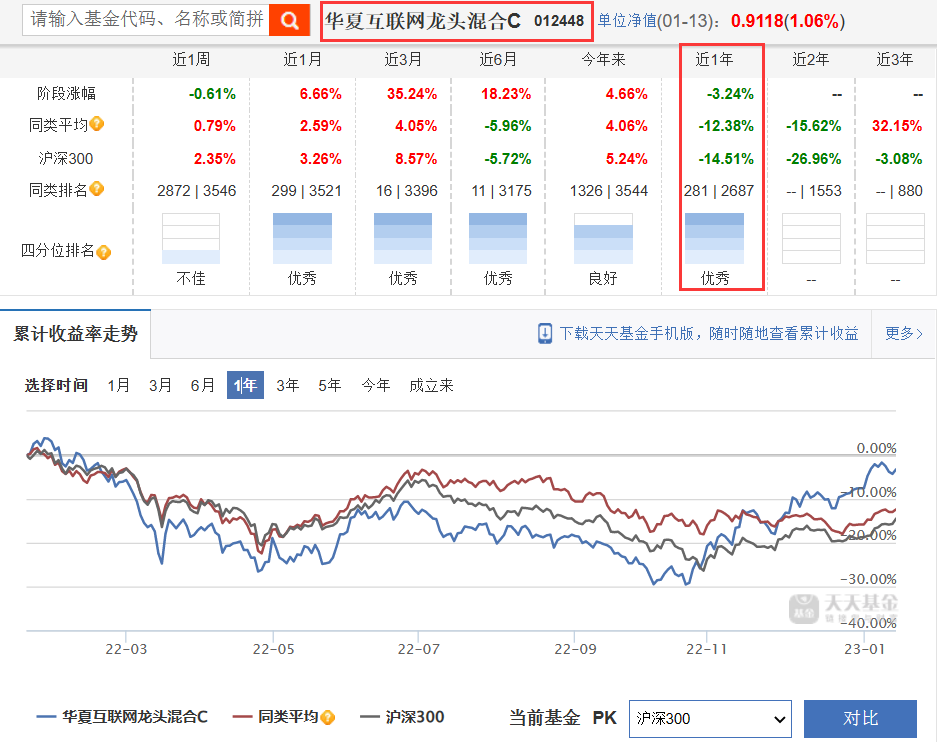937x742 pixels.
Task: Click the 近1年 quartile ranking bar
Action: coord(714,238)
